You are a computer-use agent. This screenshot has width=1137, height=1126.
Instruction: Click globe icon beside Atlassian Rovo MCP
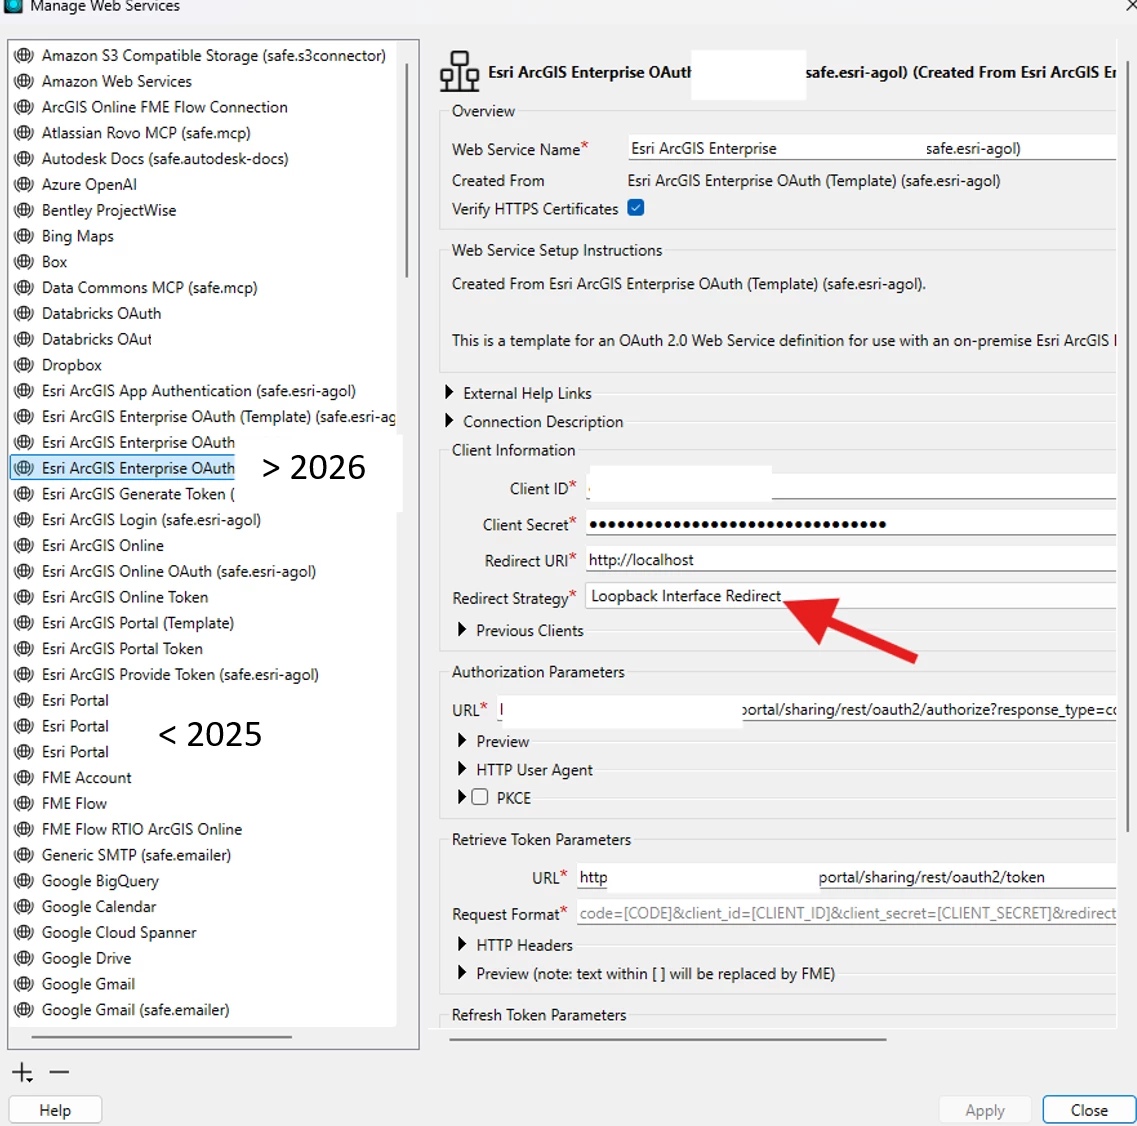[24, 133]
